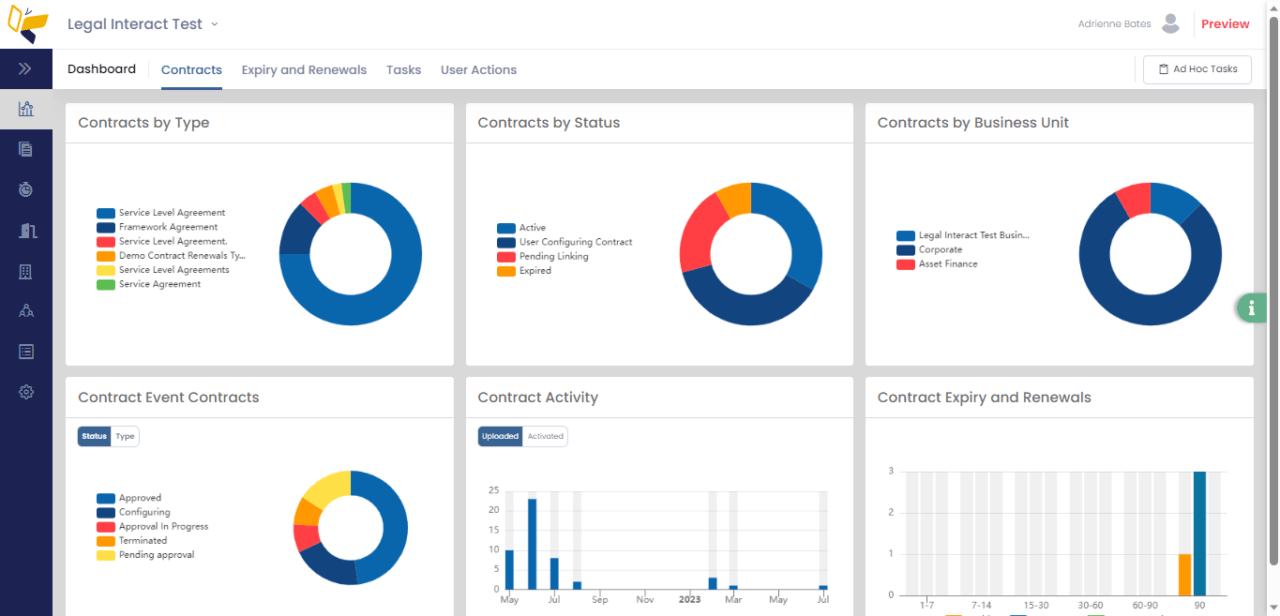Image resolution: width=1280 pixels, height=616 pixels.
Task: Open the settings gear in sidebar
Action: pyautogui.click(x=26, y=392)
